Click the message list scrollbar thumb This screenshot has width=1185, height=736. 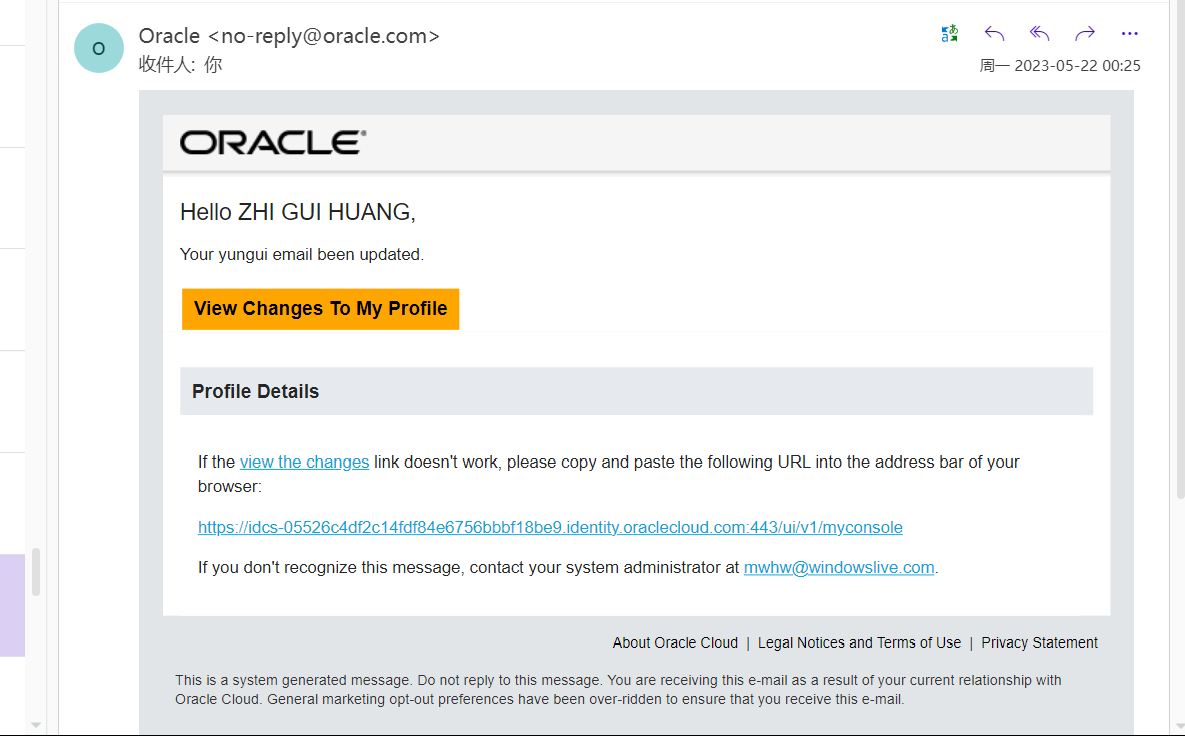pos(36,571)
